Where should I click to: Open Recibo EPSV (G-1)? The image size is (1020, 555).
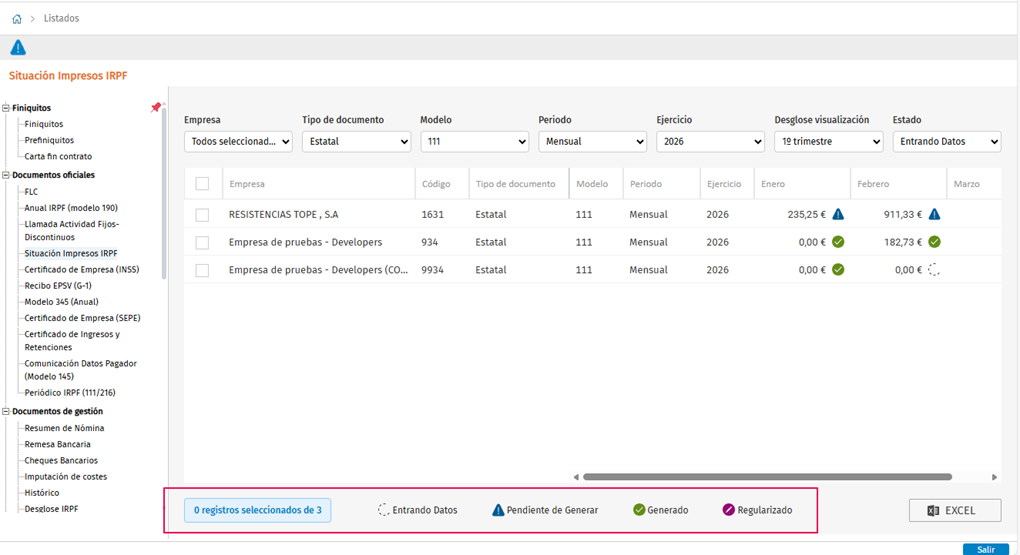58,286
